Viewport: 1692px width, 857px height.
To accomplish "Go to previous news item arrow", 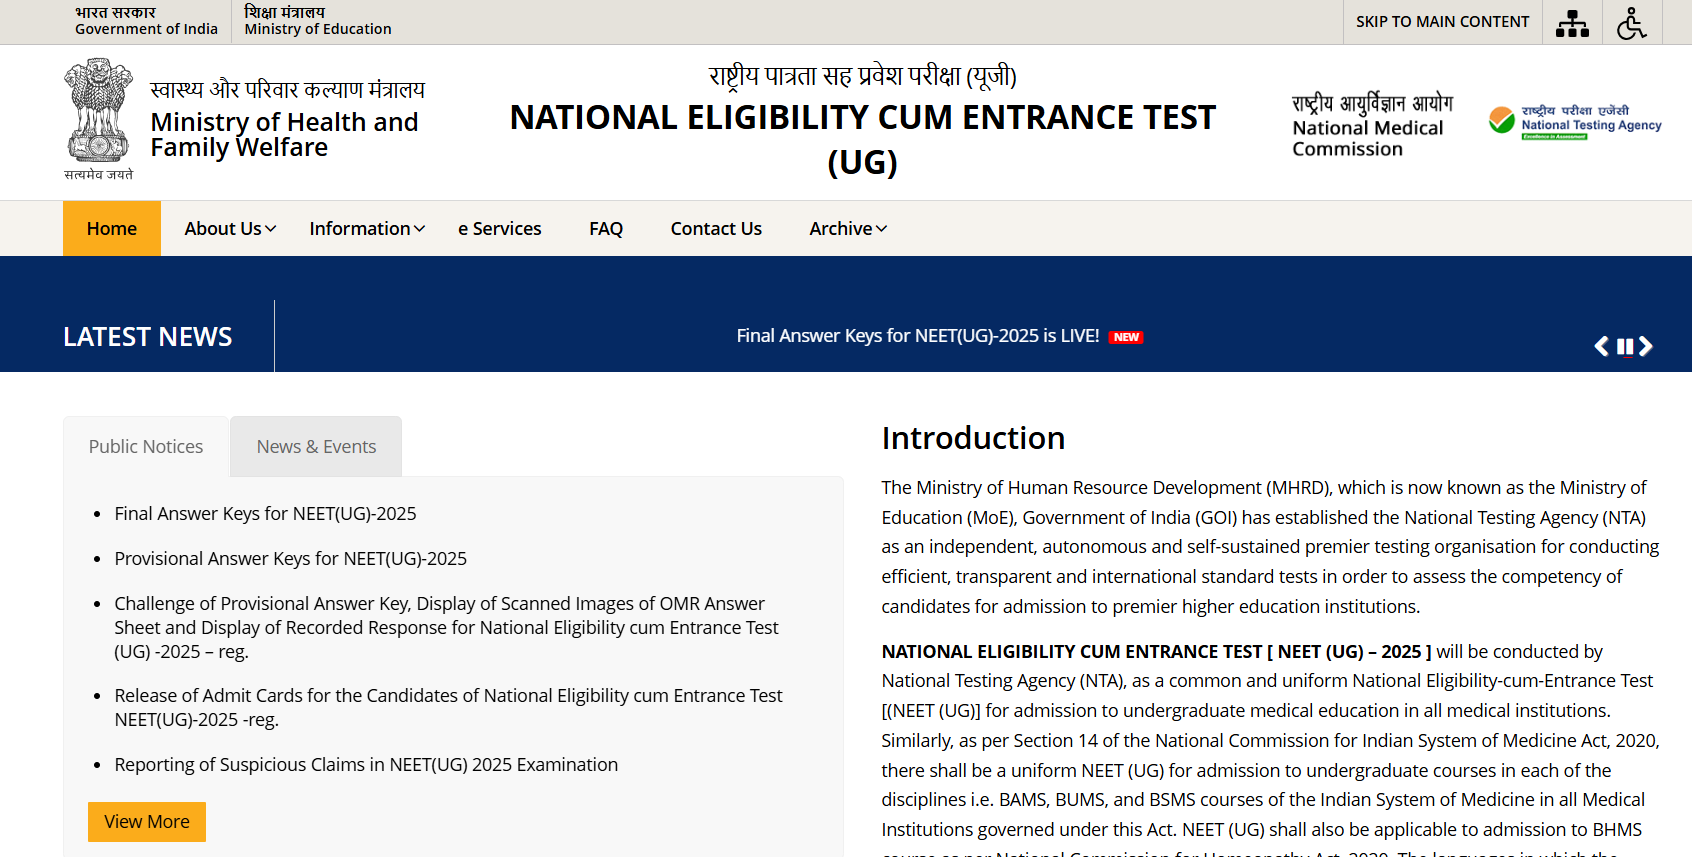I will [x=1602, y=346].
